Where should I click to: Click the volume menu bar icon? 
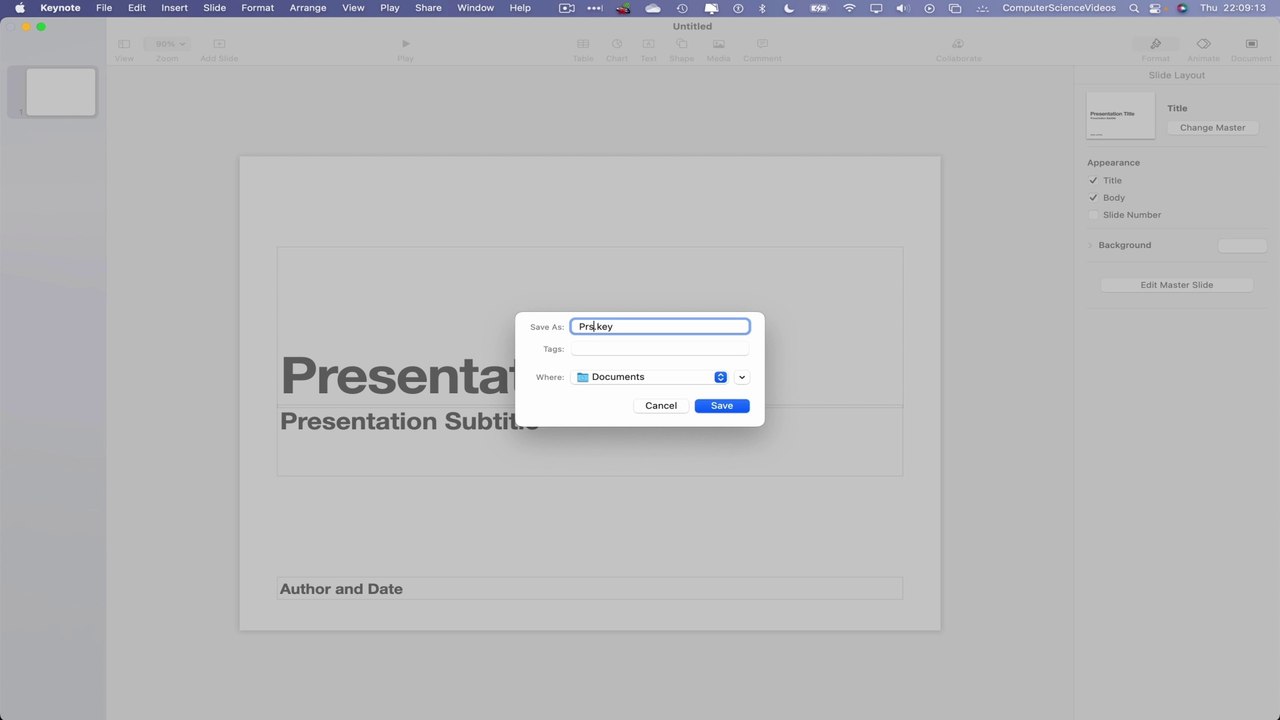tap(903, 8)
